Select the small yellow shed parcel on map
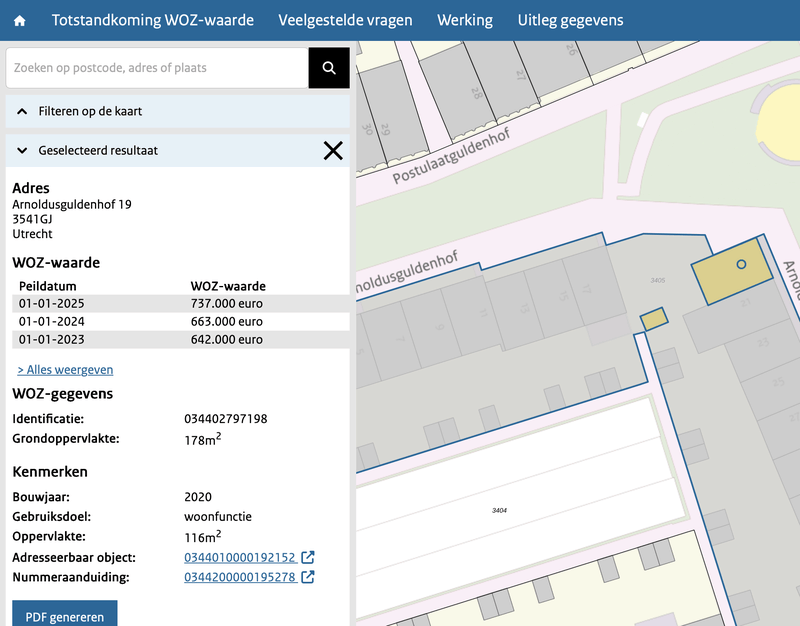 tap(654, 319)
